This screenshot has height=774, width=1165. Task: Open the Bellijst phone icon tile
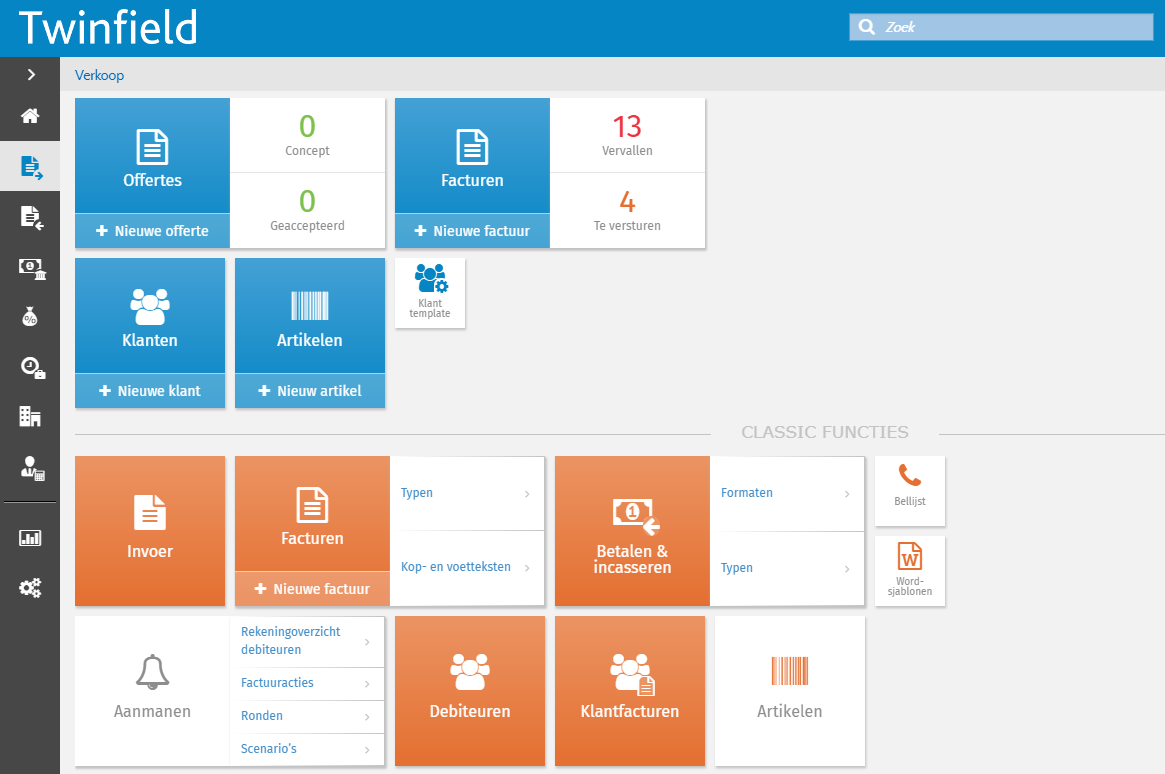point(910,490)
